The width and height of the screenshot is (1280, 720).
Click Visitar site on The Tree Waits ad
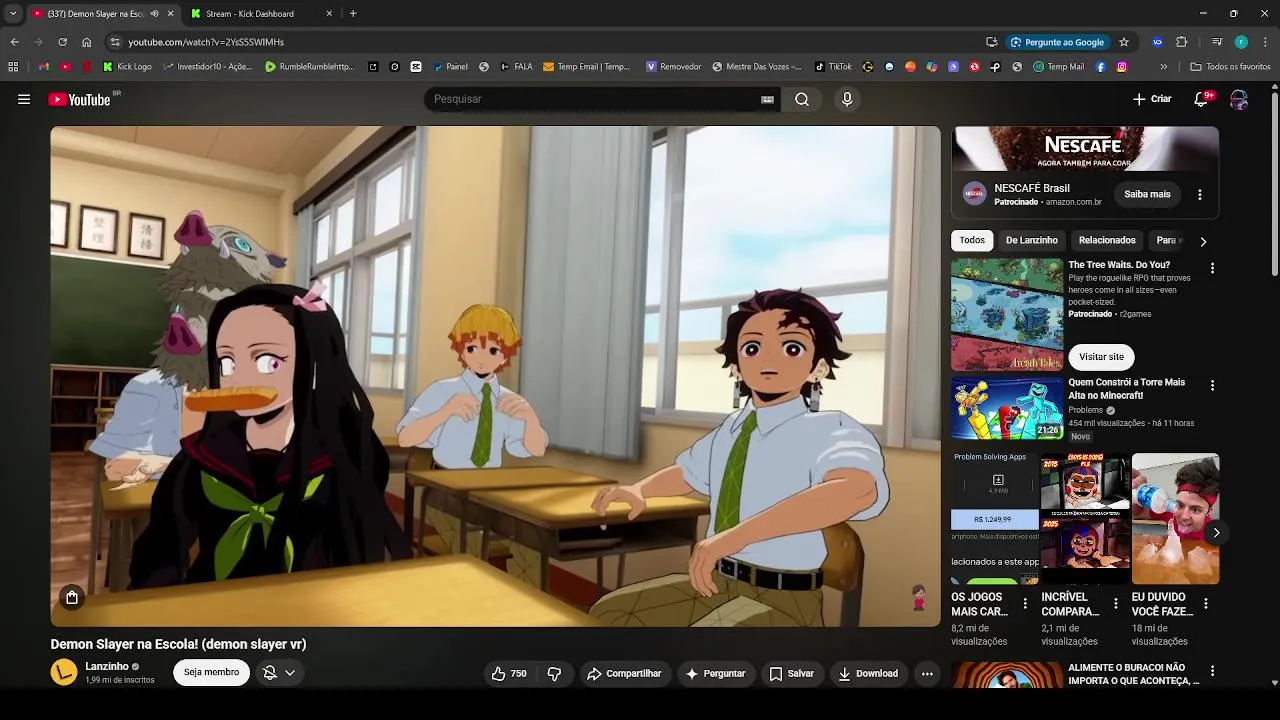[1101, 356]
